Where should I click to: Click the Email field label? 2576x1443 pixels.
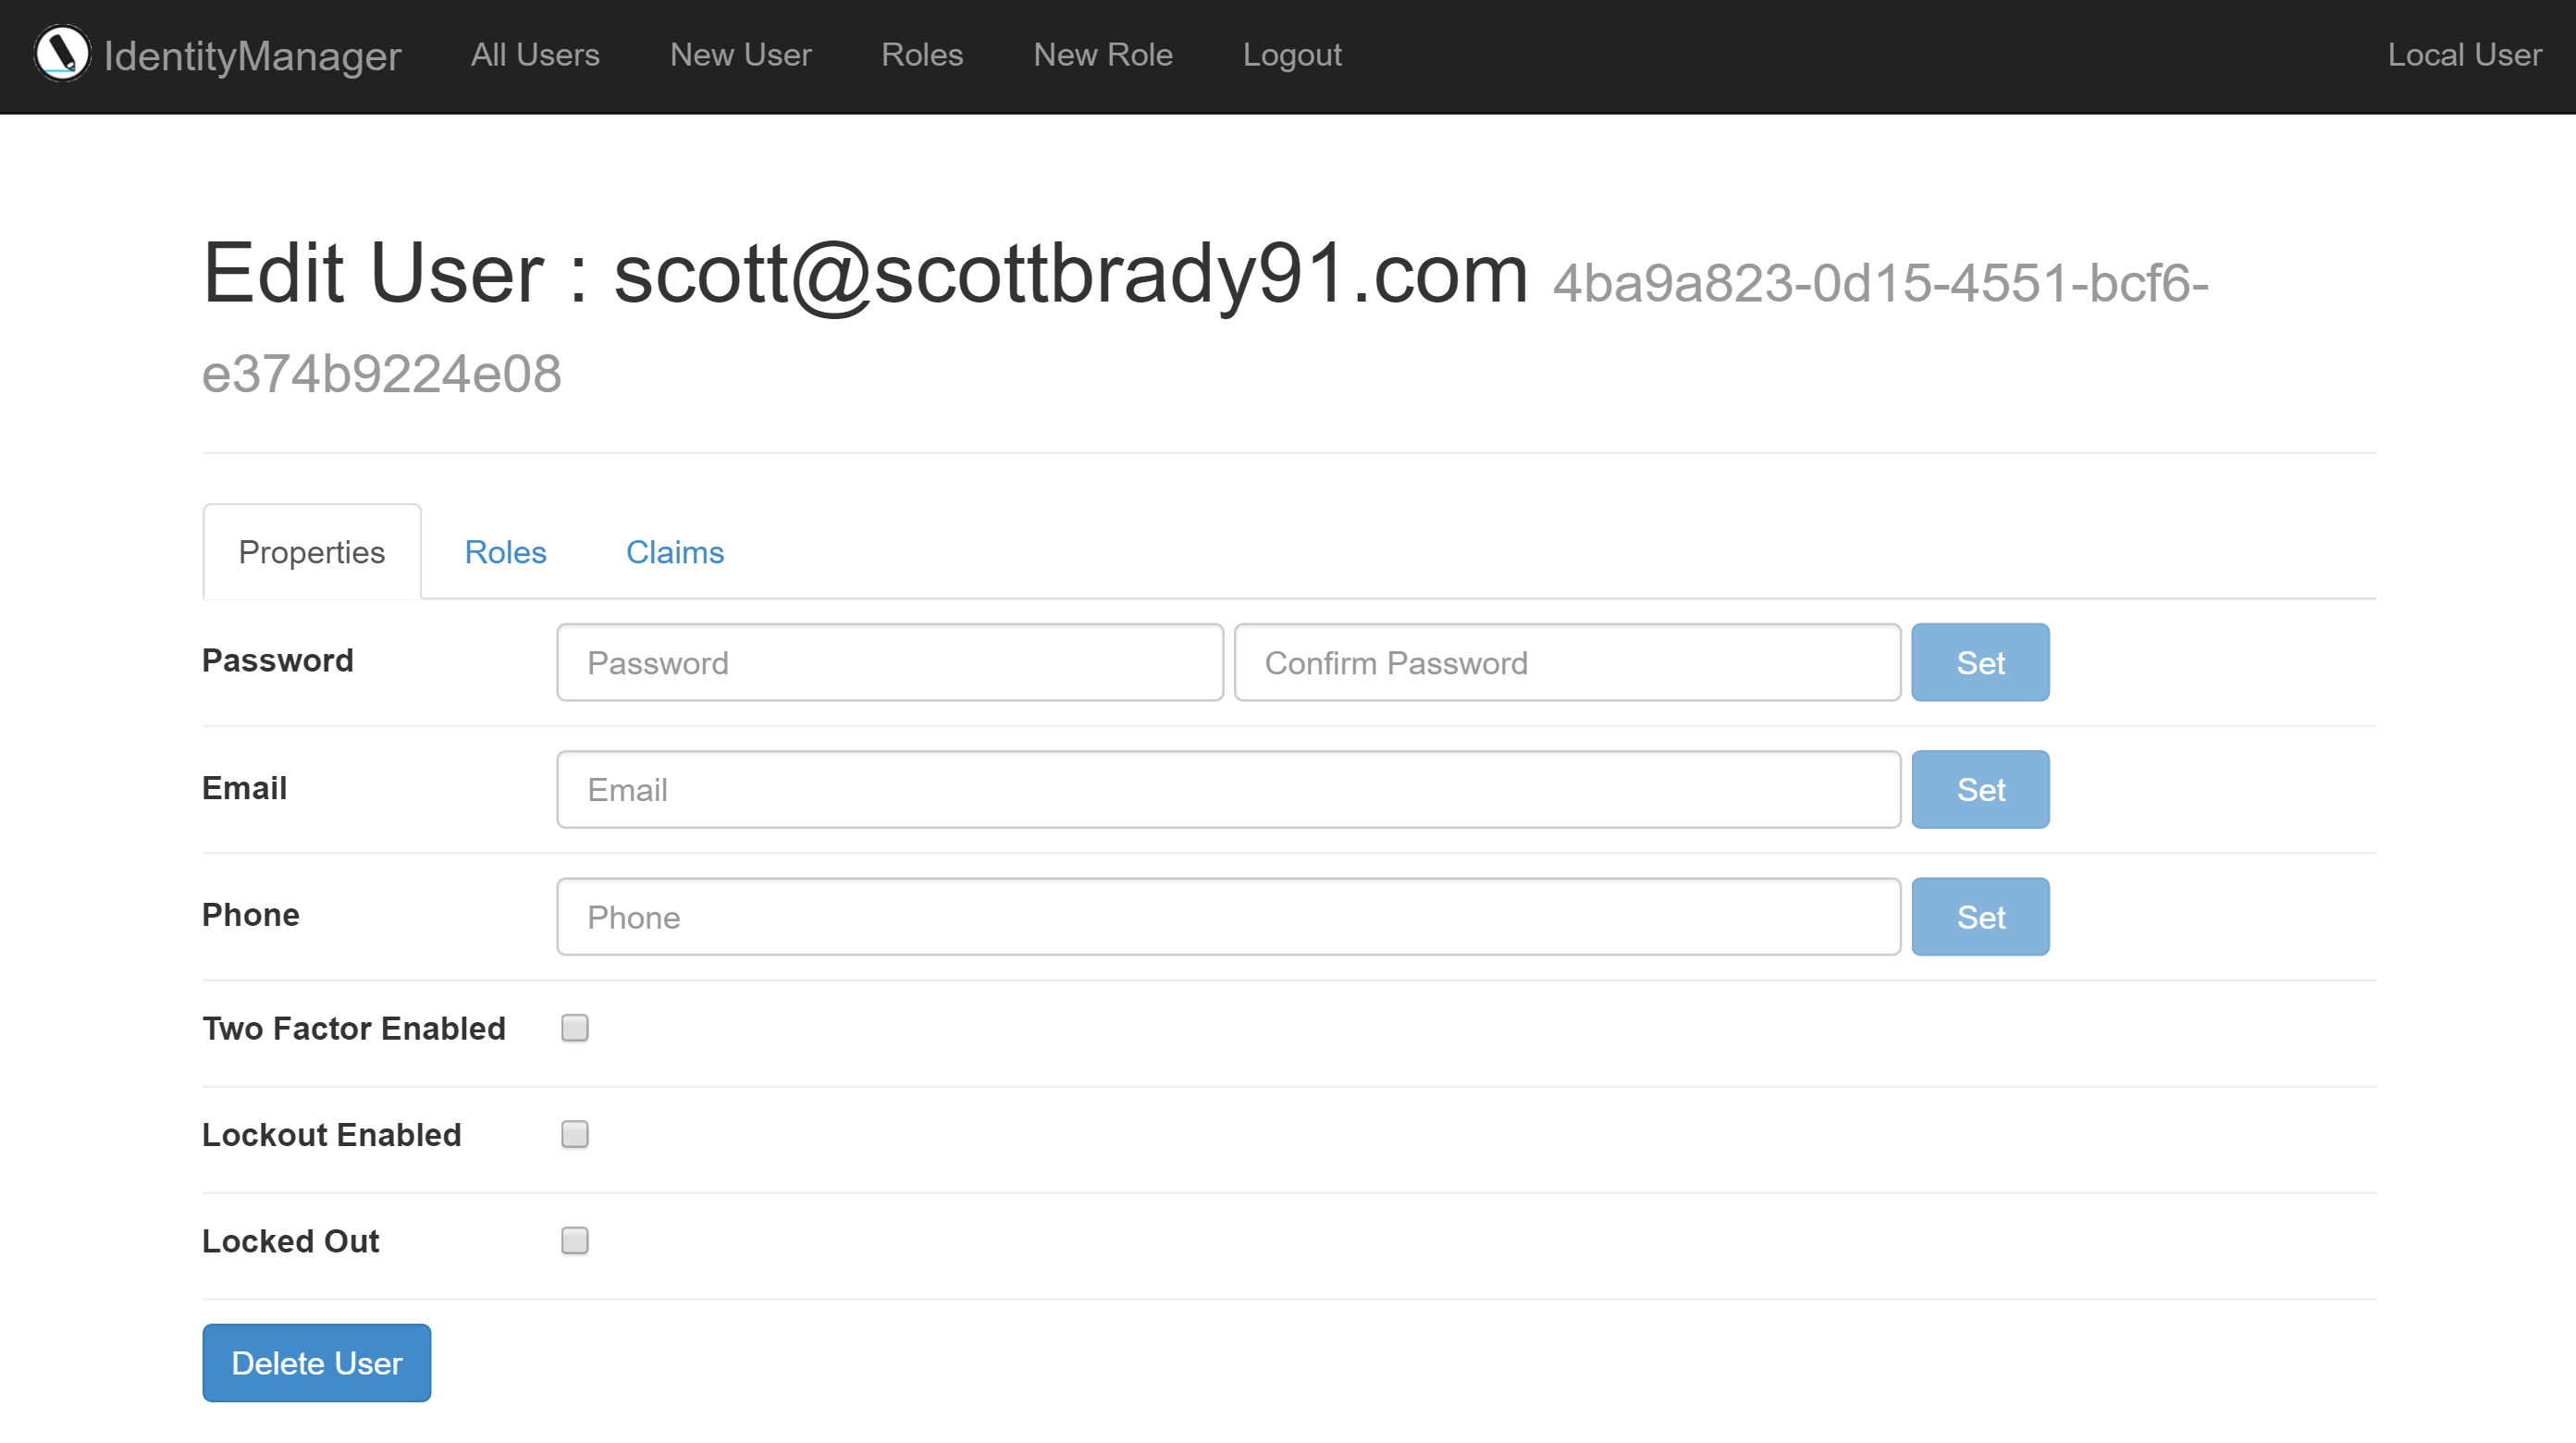click(x=245, y=788)
